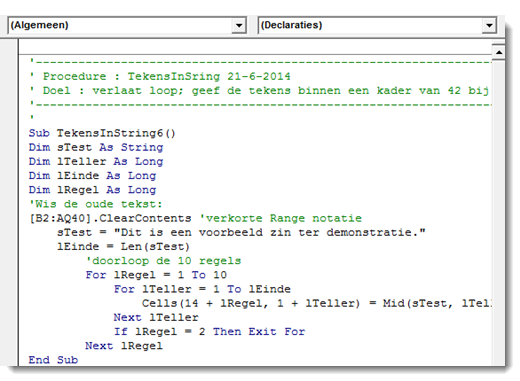Place cursor on Sub TekensInString6() line
Screen dimensions: 520x381
tap(102, 133)
